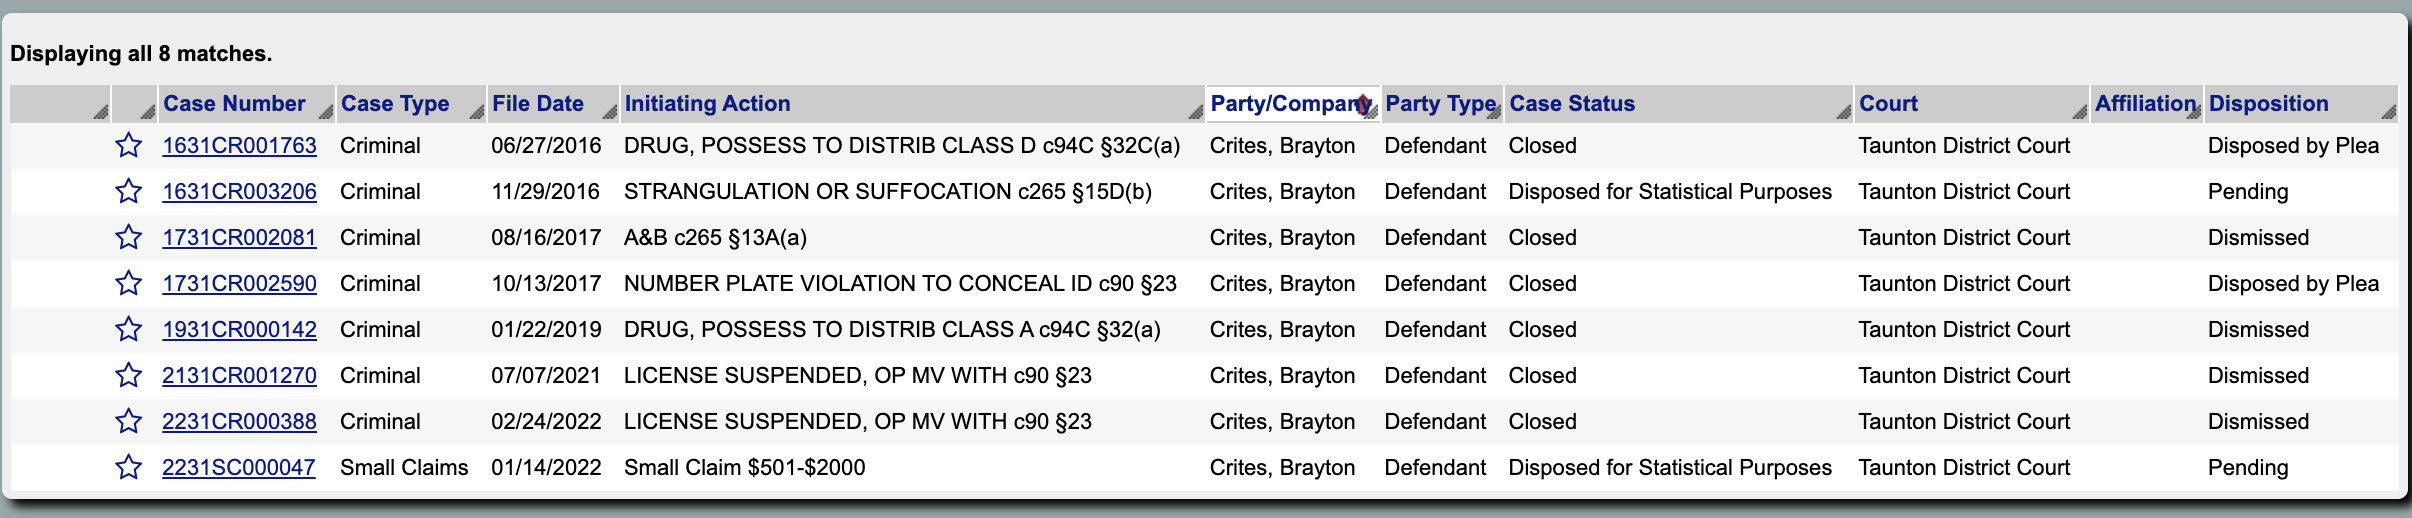Star case 1631CR001763 as favorite
This screenshot has height=518, width=2412.
128,146
